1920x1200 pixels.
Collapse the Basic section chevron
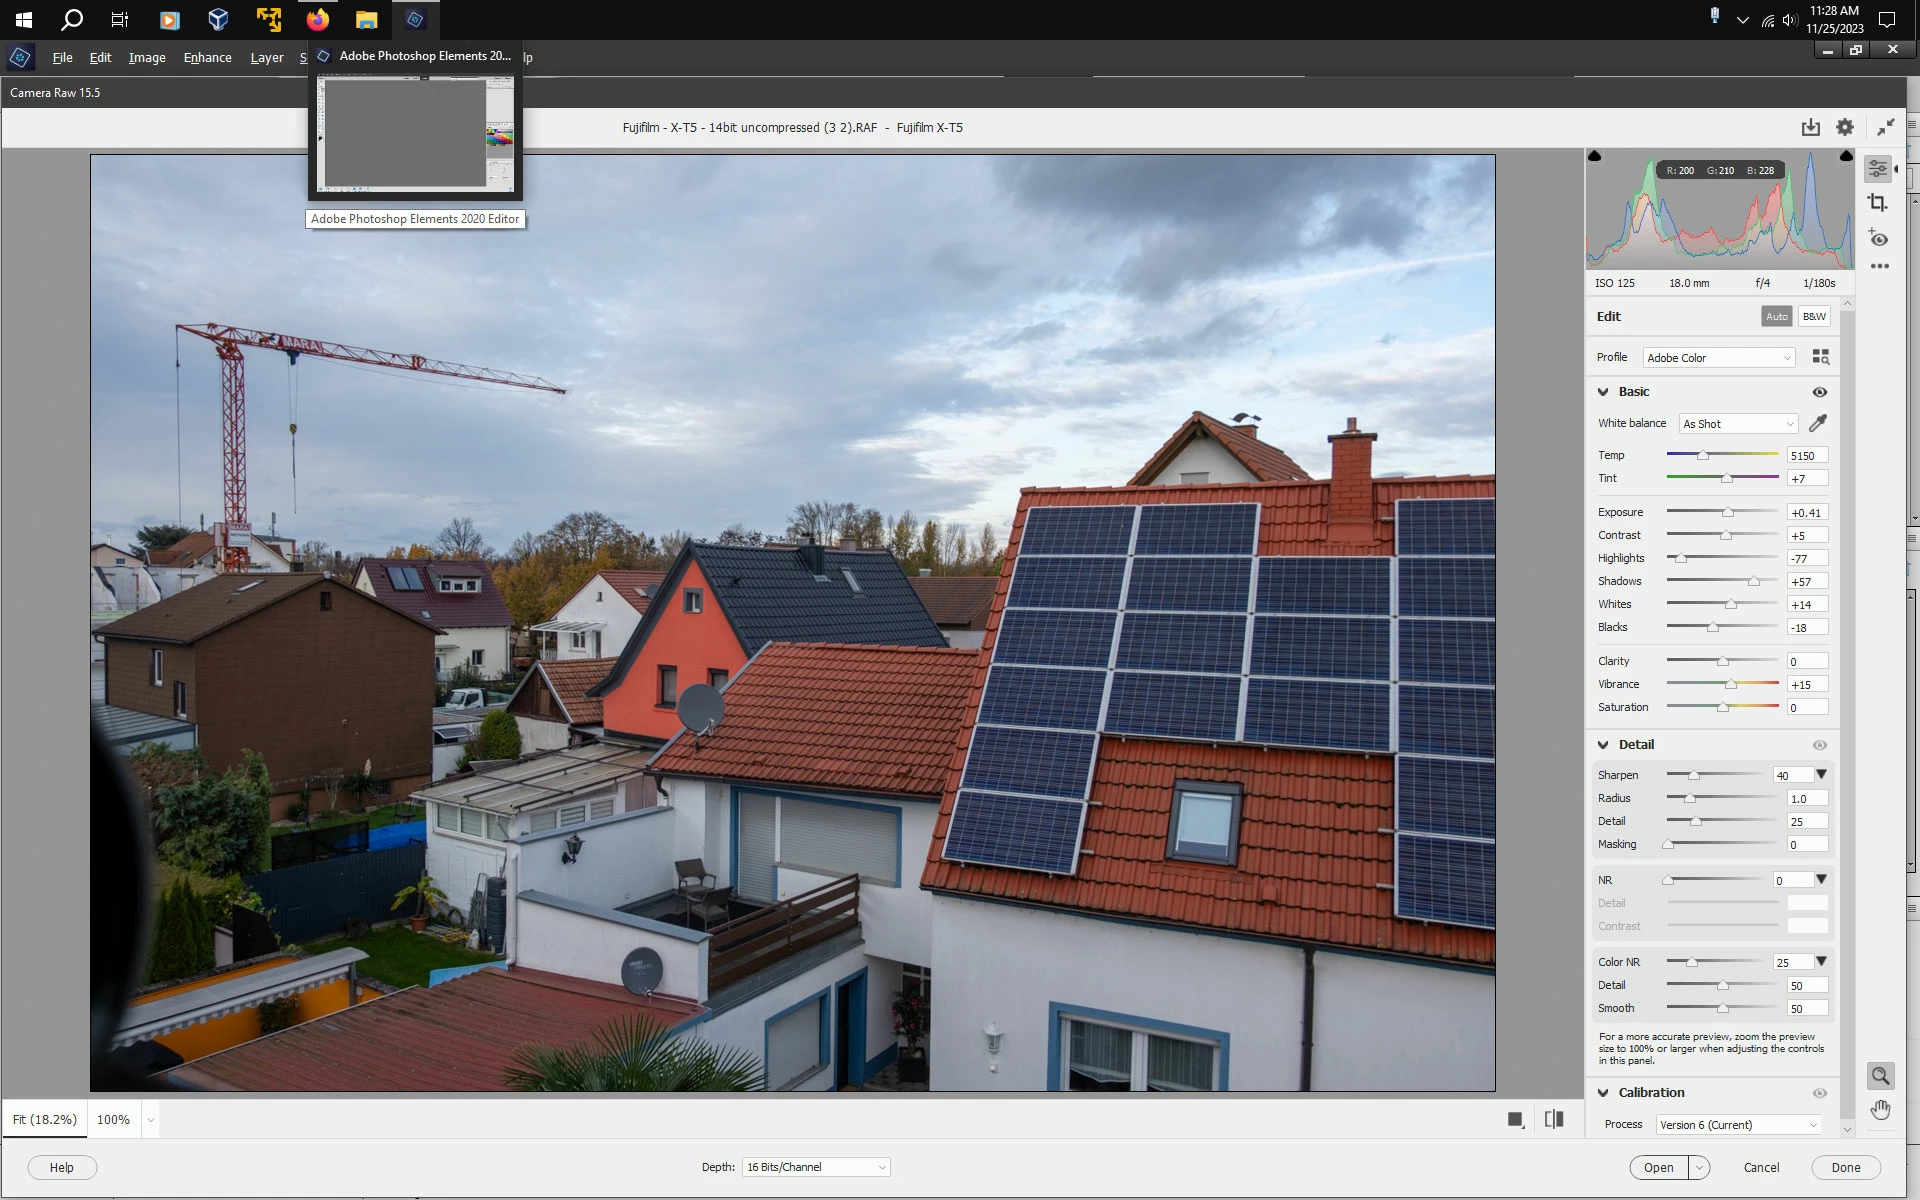point(1603,392)
